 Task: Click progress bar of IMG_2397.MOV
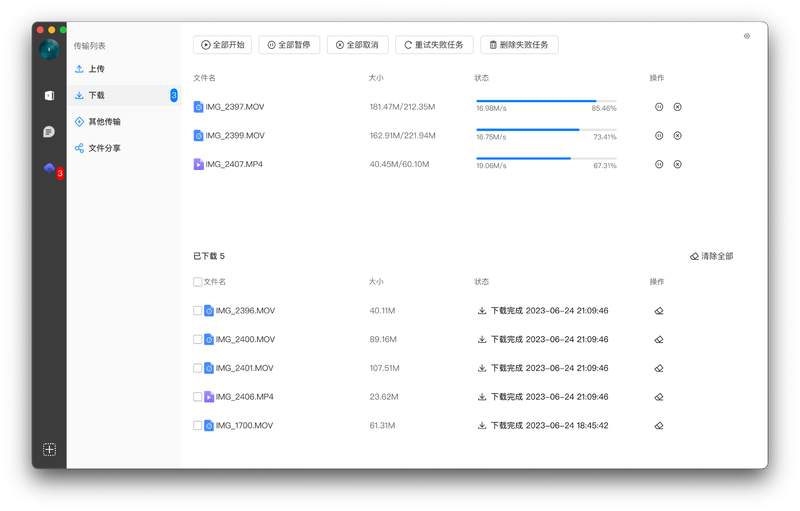(546, 101)
